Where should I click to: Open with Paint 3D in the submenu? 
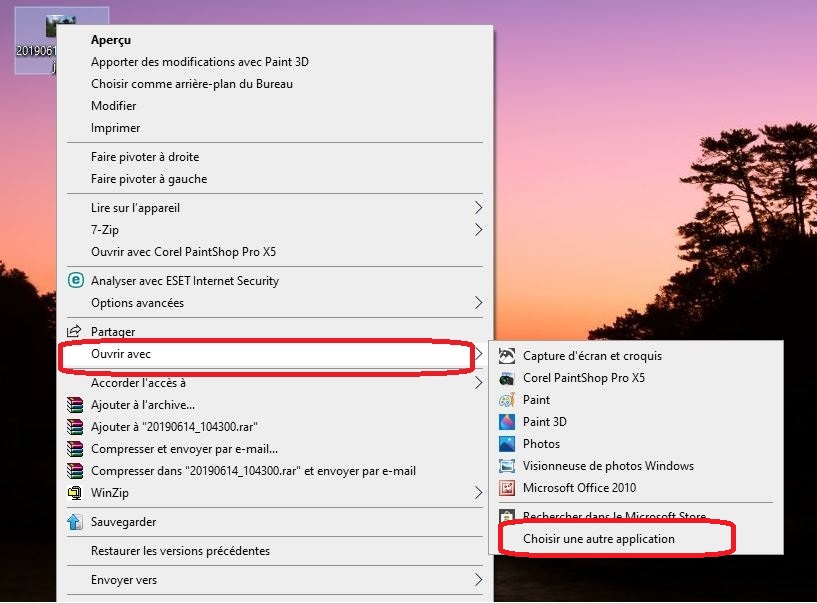point(636,422)
